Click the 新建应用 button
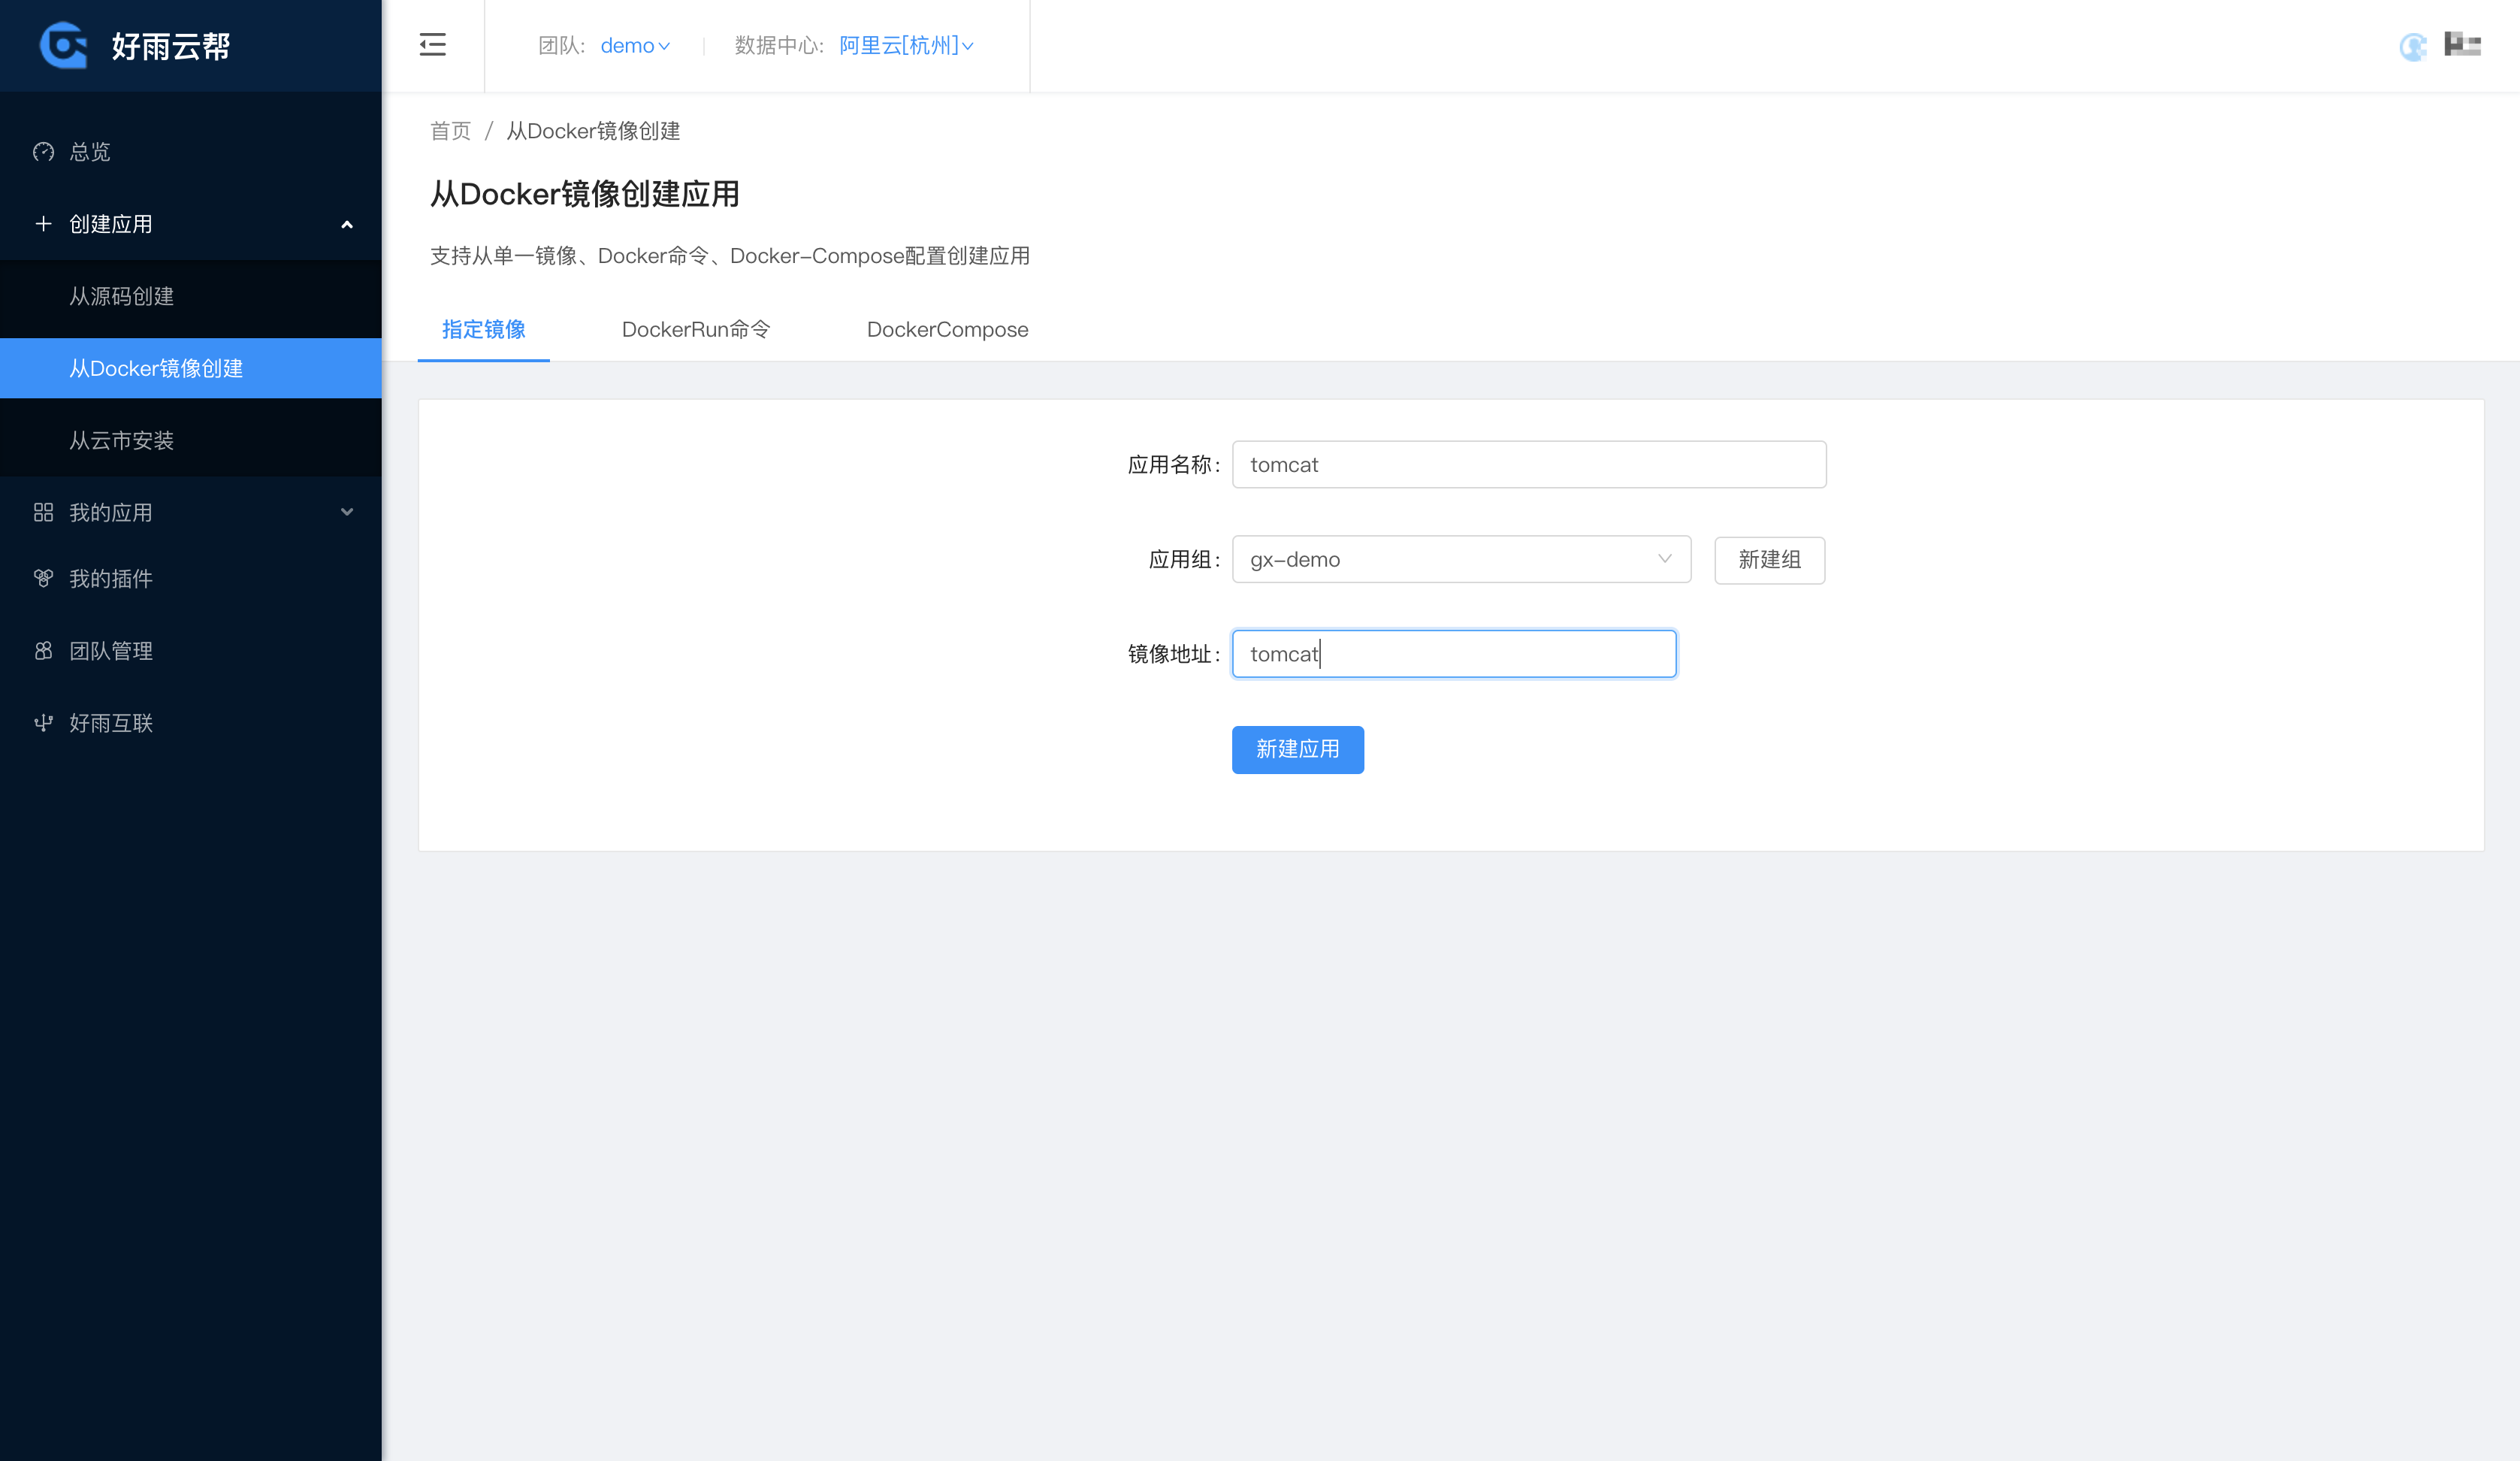 coord(1297,749)
